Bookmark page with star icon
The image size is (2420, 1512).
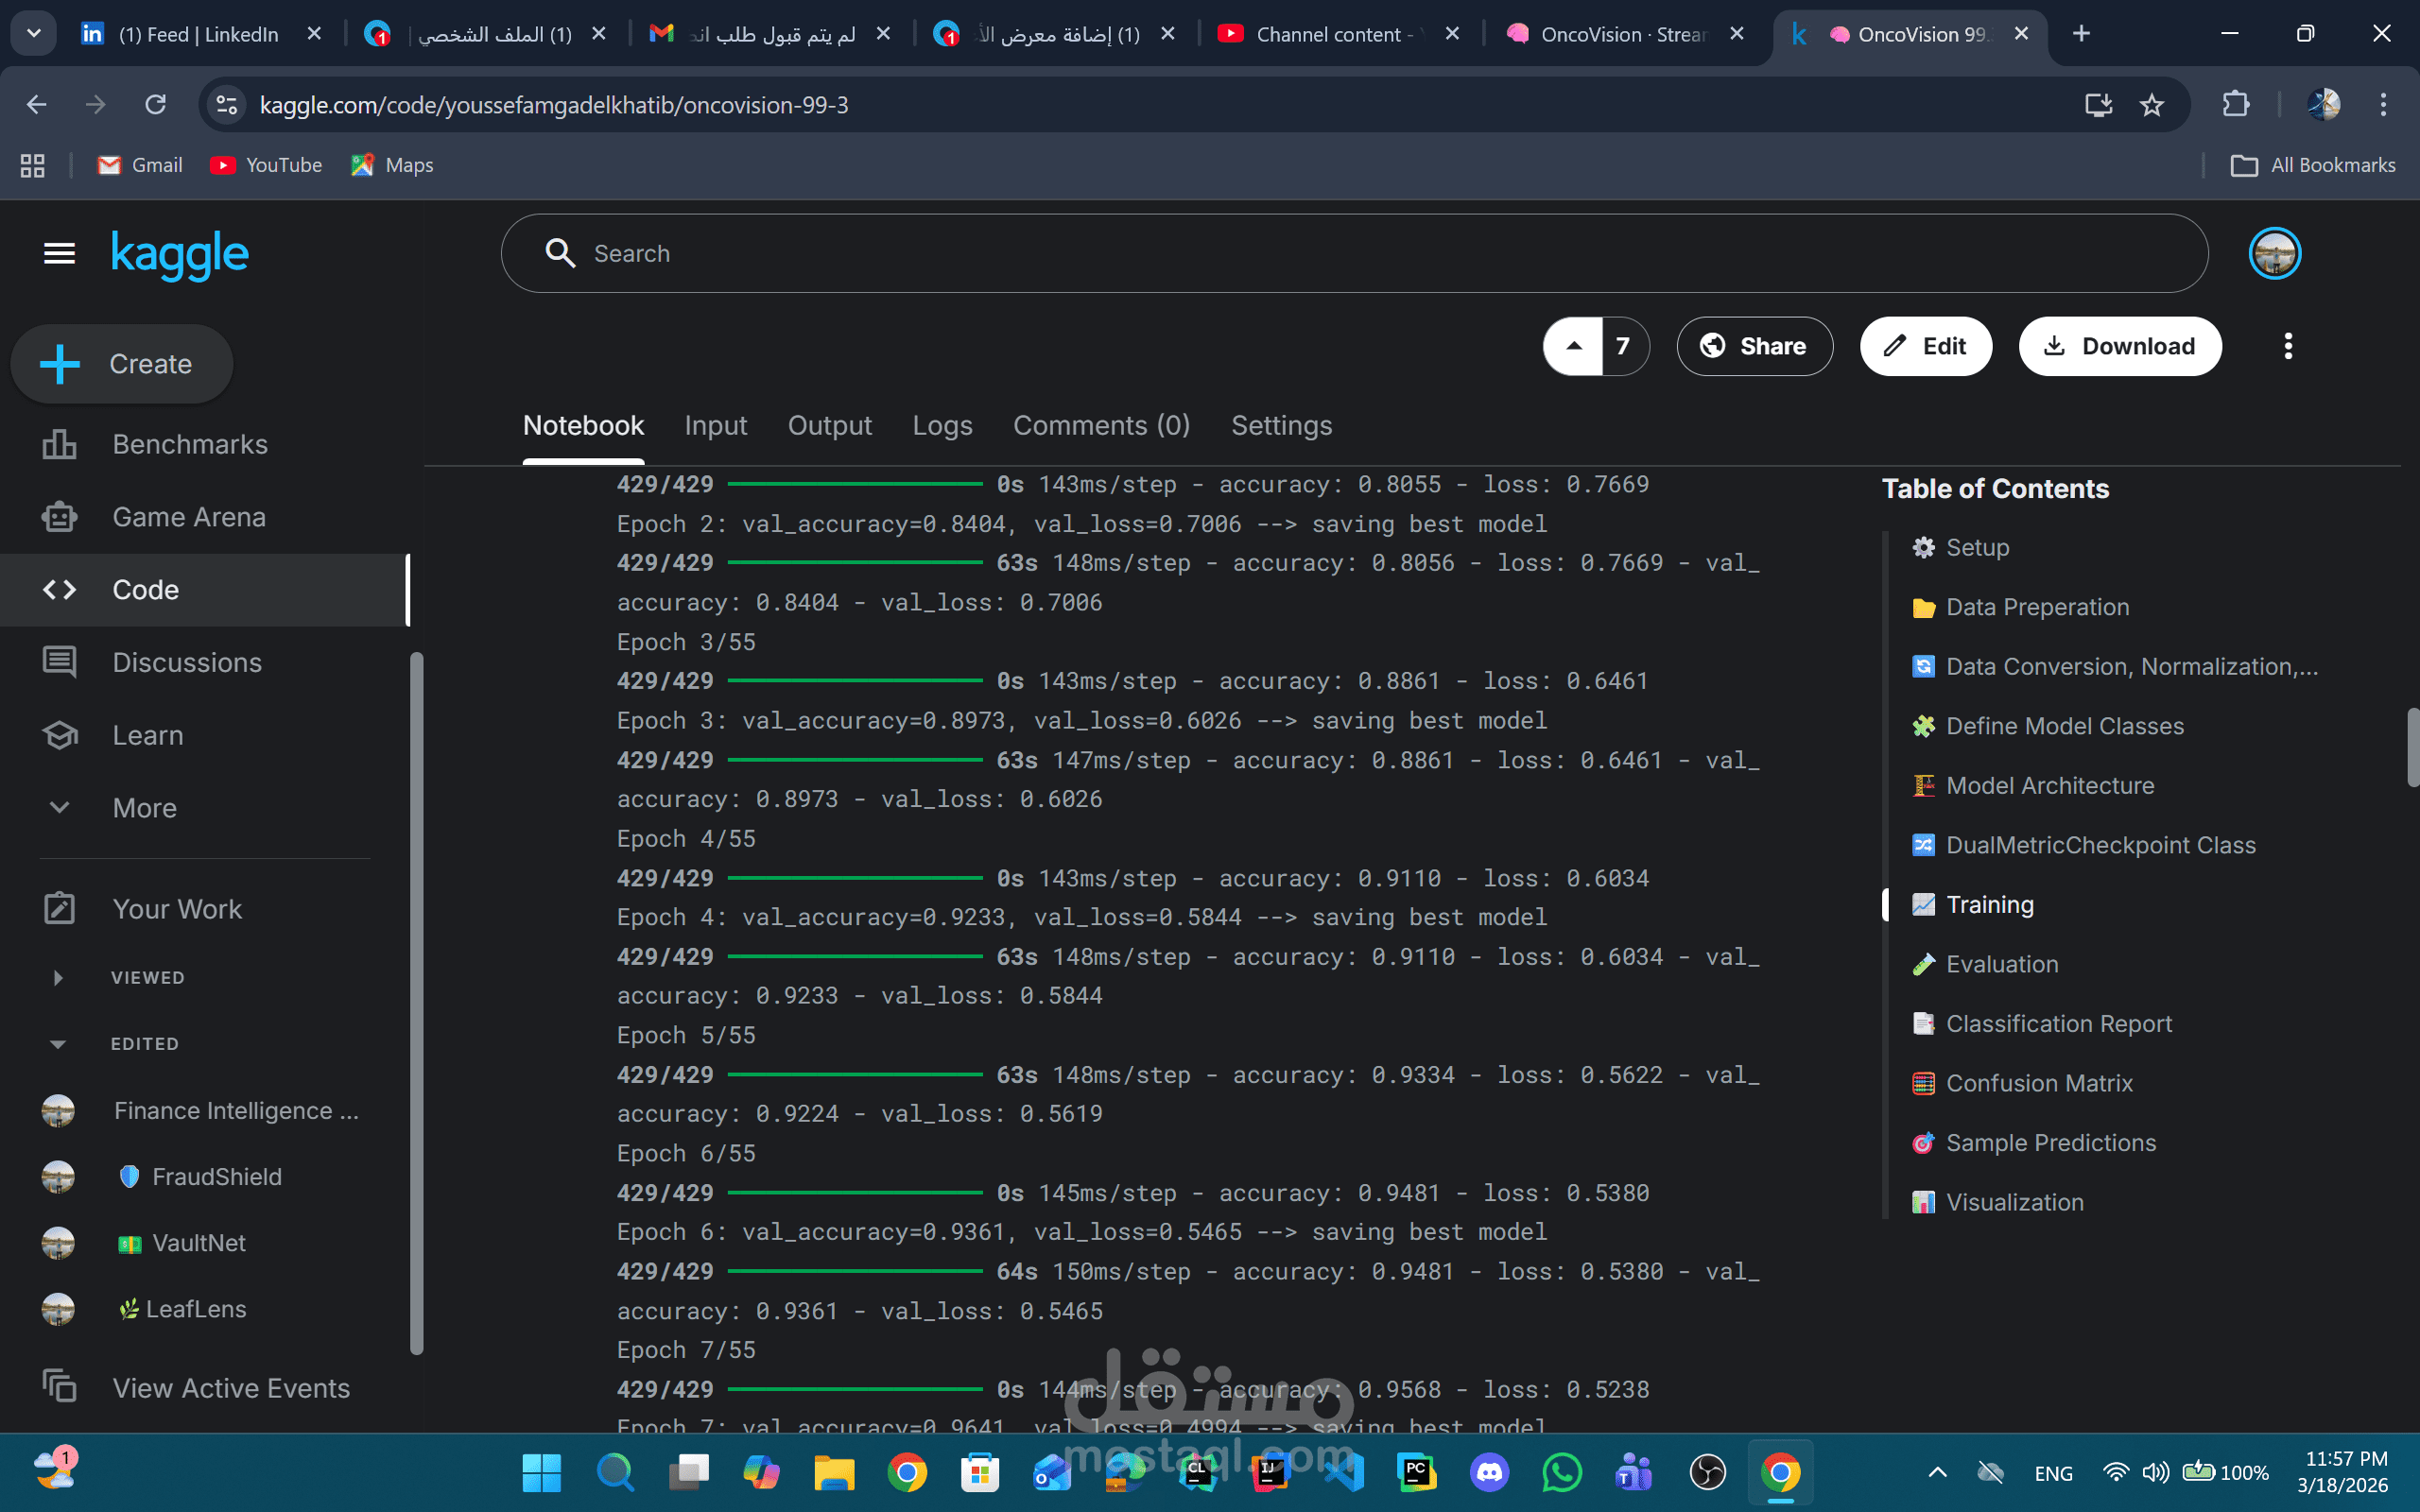tap(2152, 105)
